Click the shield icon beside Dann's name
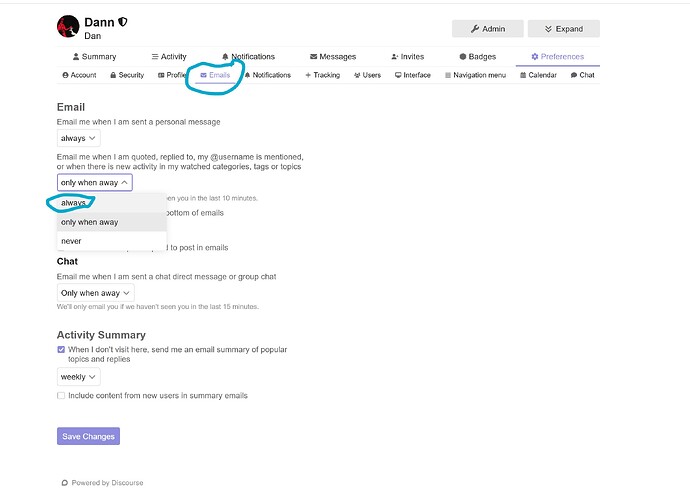Image resolution: width=690 pixels, height=488 pixels. 123,22
